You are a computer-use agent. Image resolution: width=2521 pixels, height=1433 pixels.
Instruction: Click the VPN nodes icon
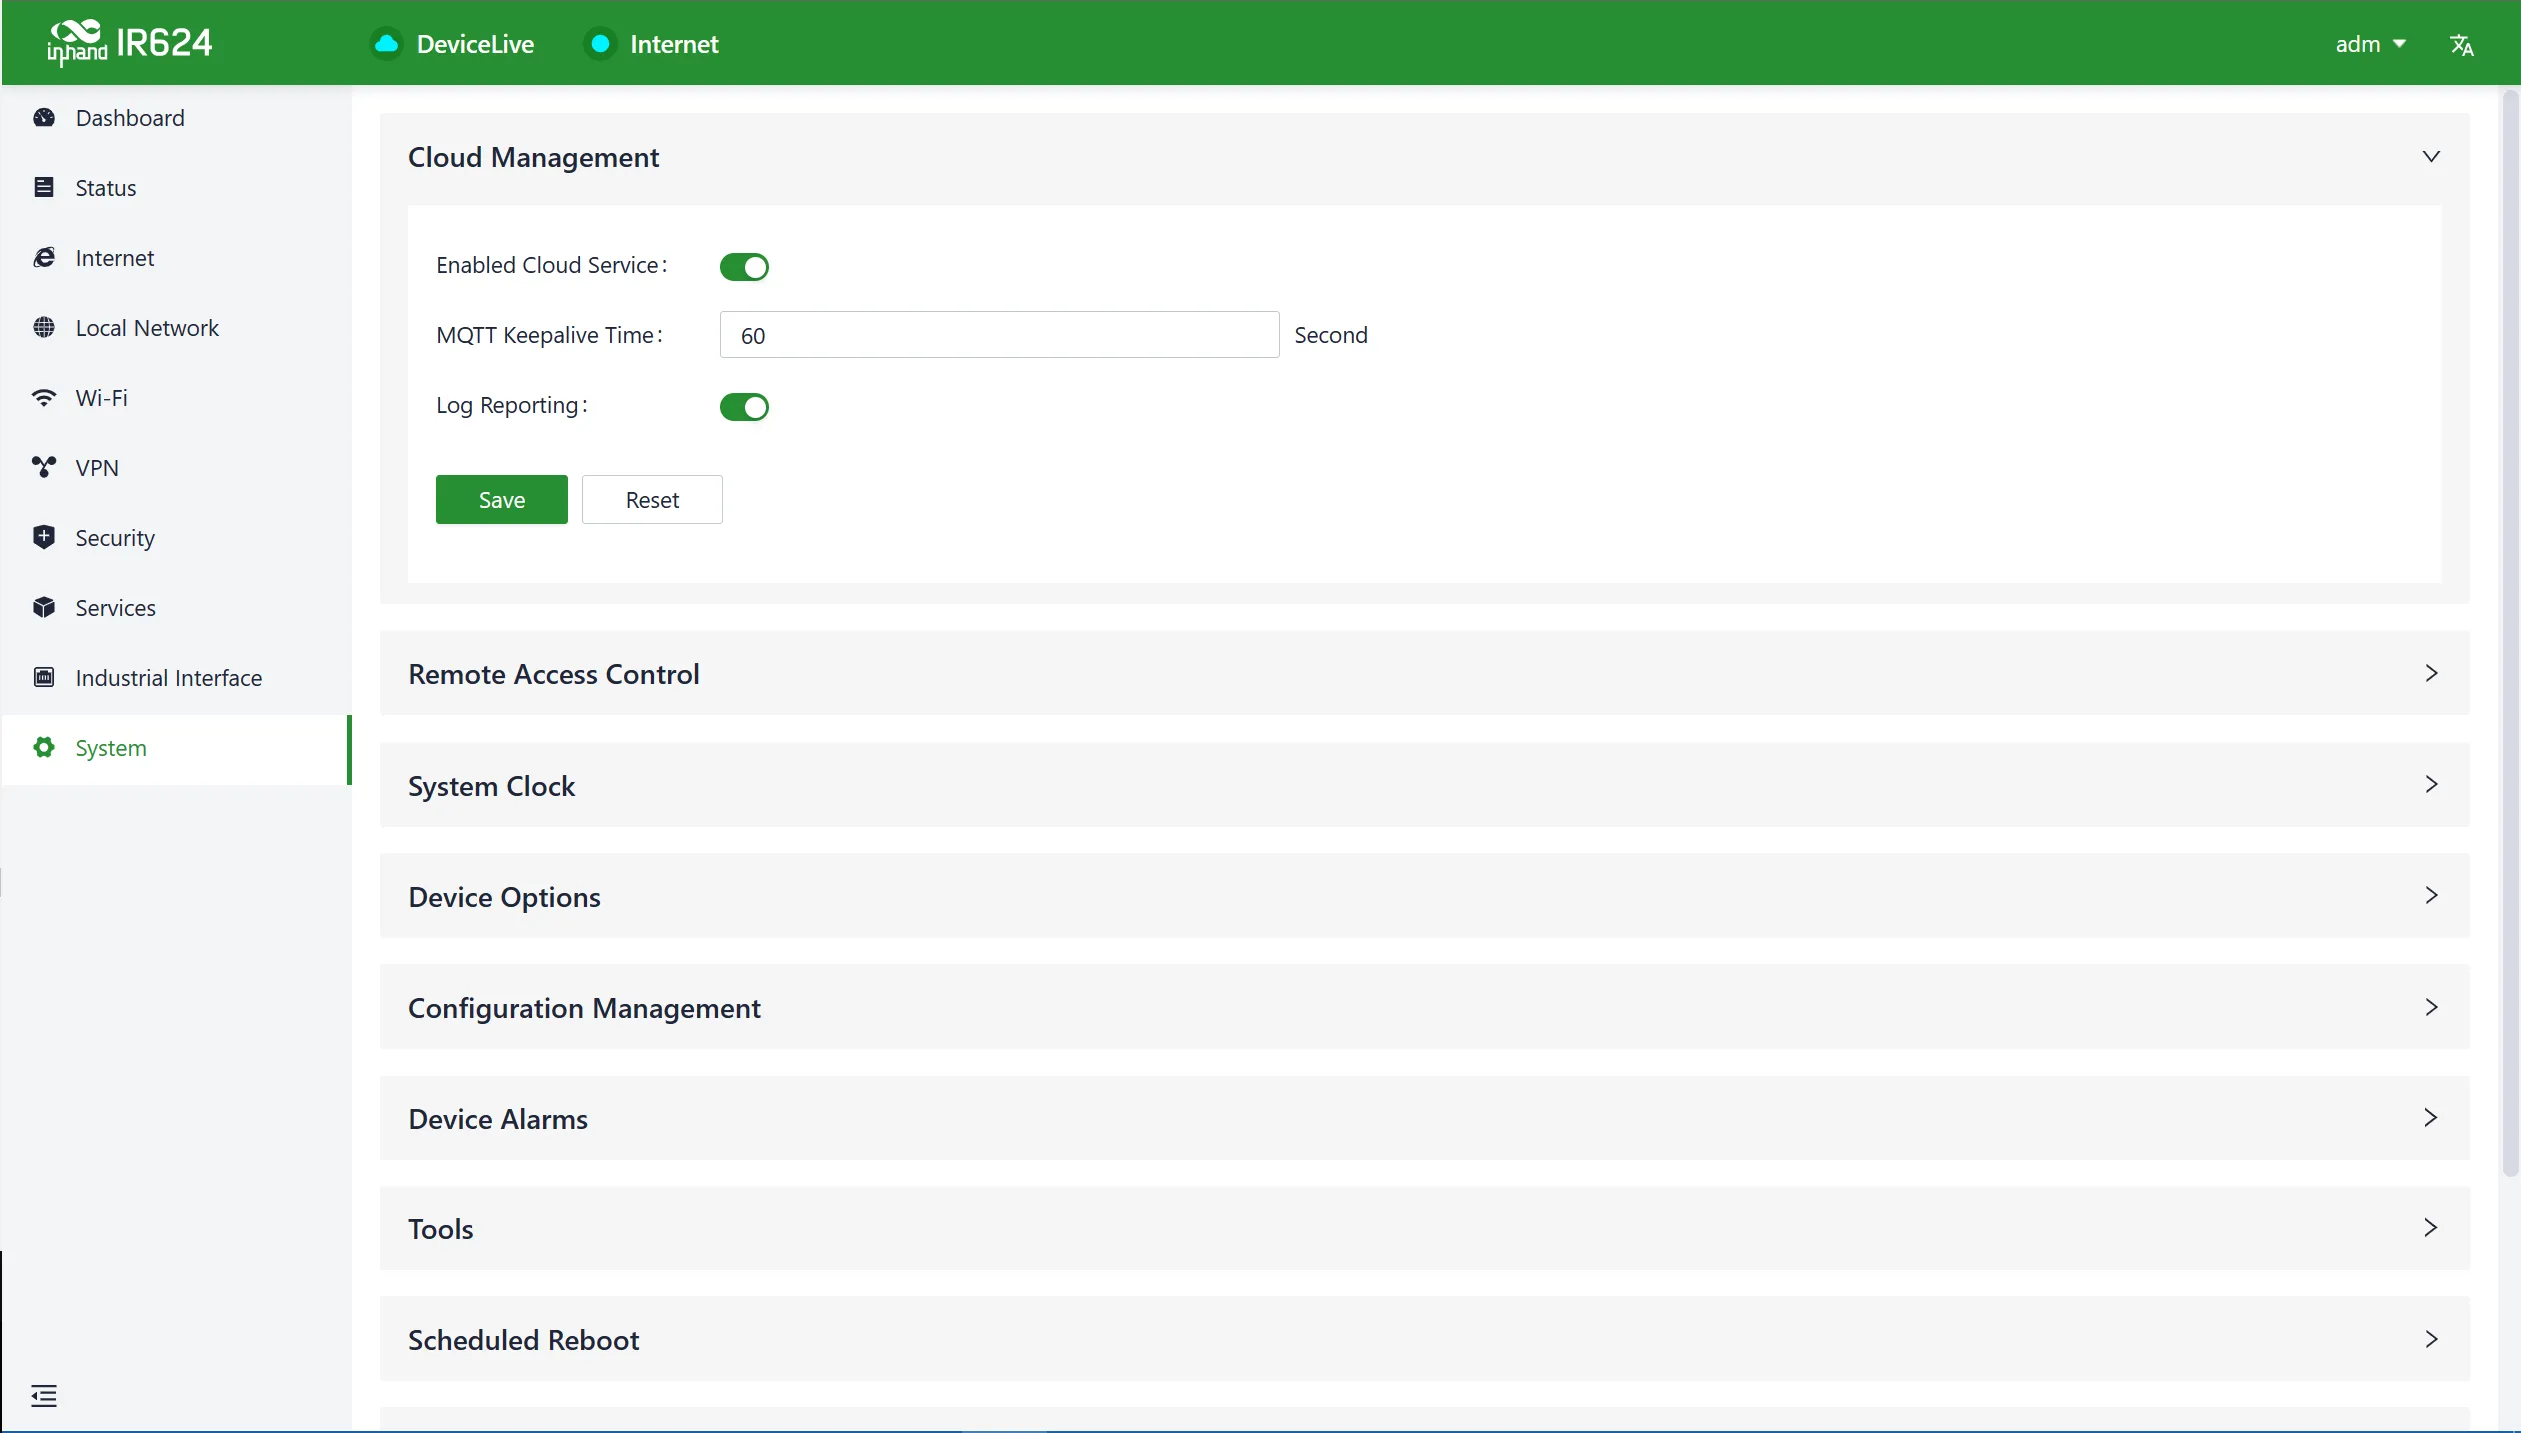pyautogui.click(x=44, y=468)
